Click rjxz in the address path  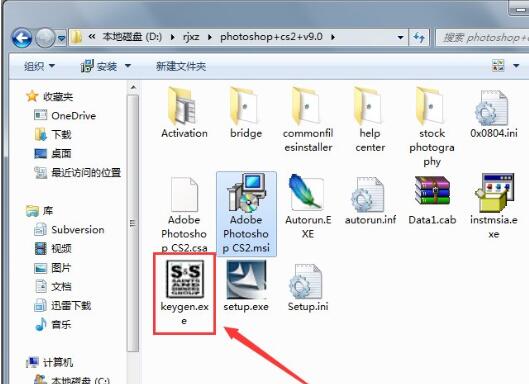coord(191,36)
